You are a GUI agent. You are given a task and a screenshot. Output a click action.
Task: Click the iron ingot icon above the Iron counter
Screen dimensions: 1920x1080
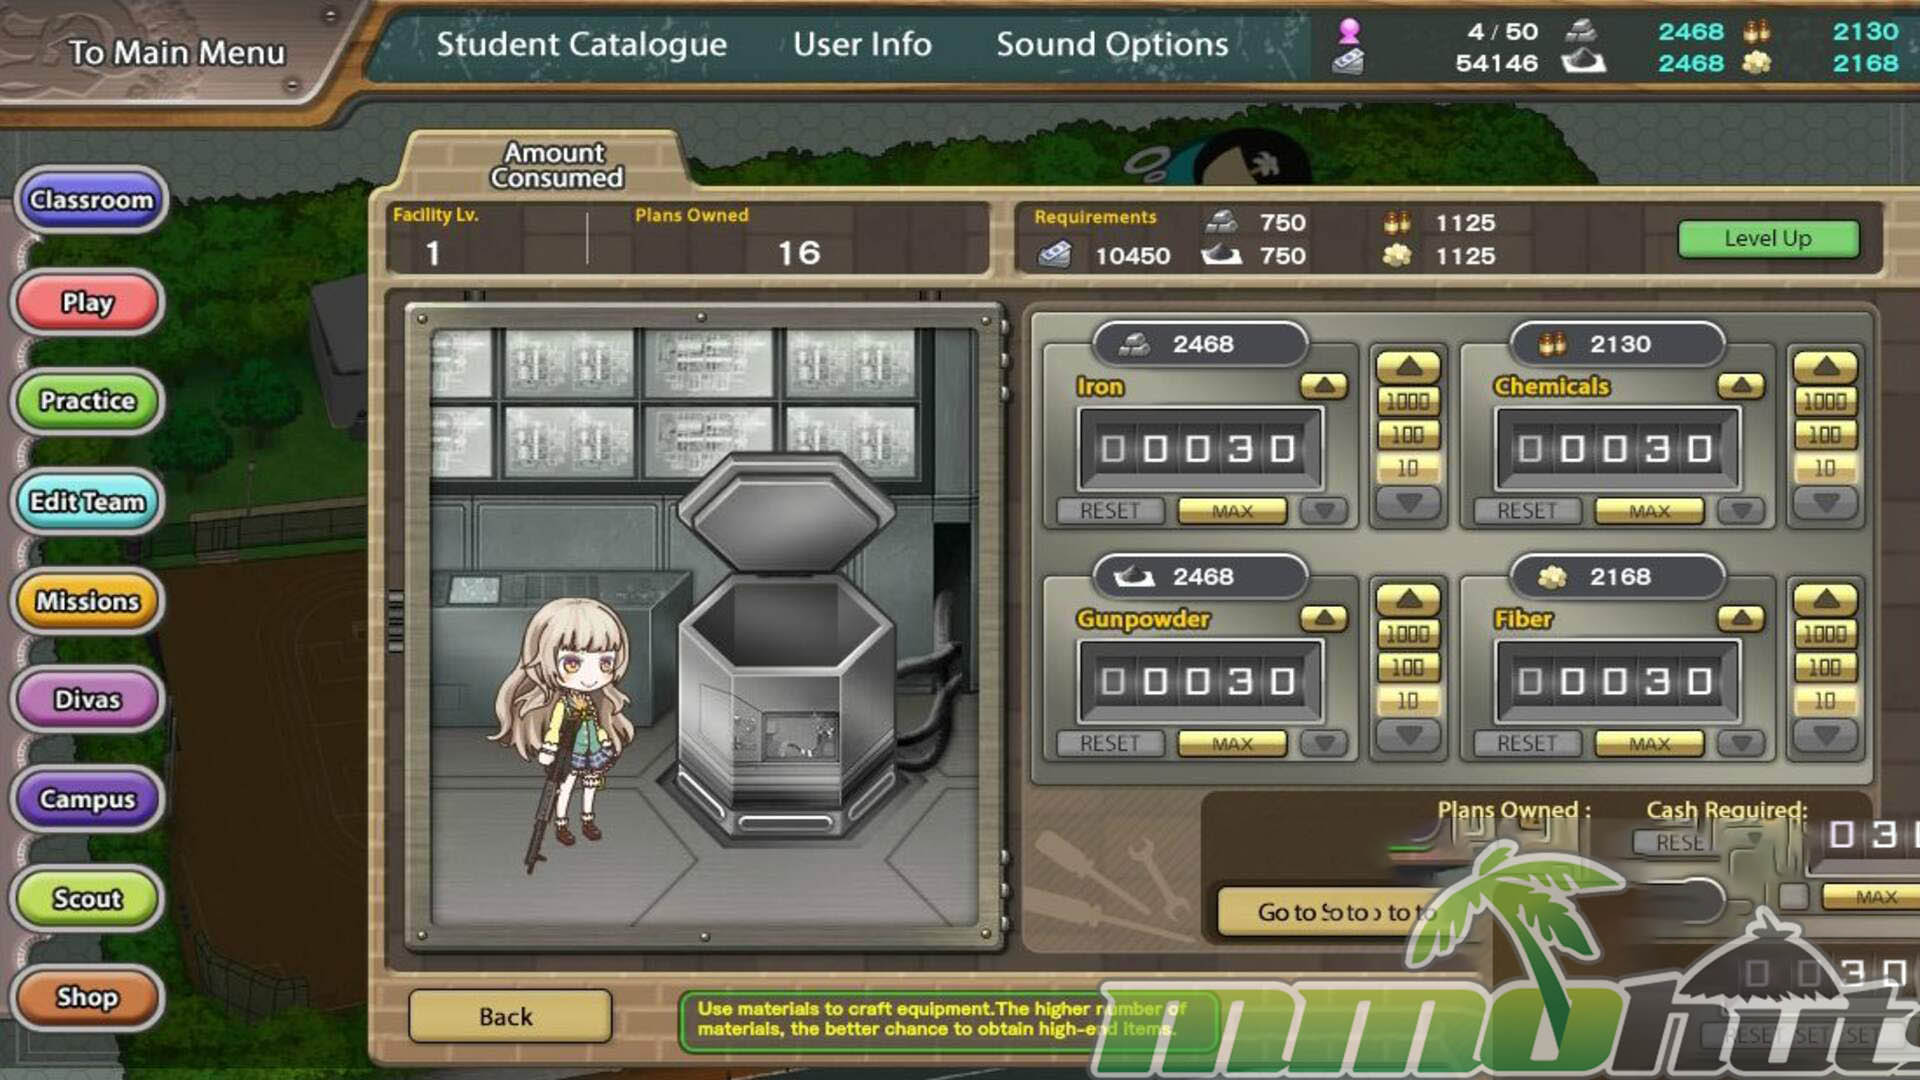point(1134,344)
